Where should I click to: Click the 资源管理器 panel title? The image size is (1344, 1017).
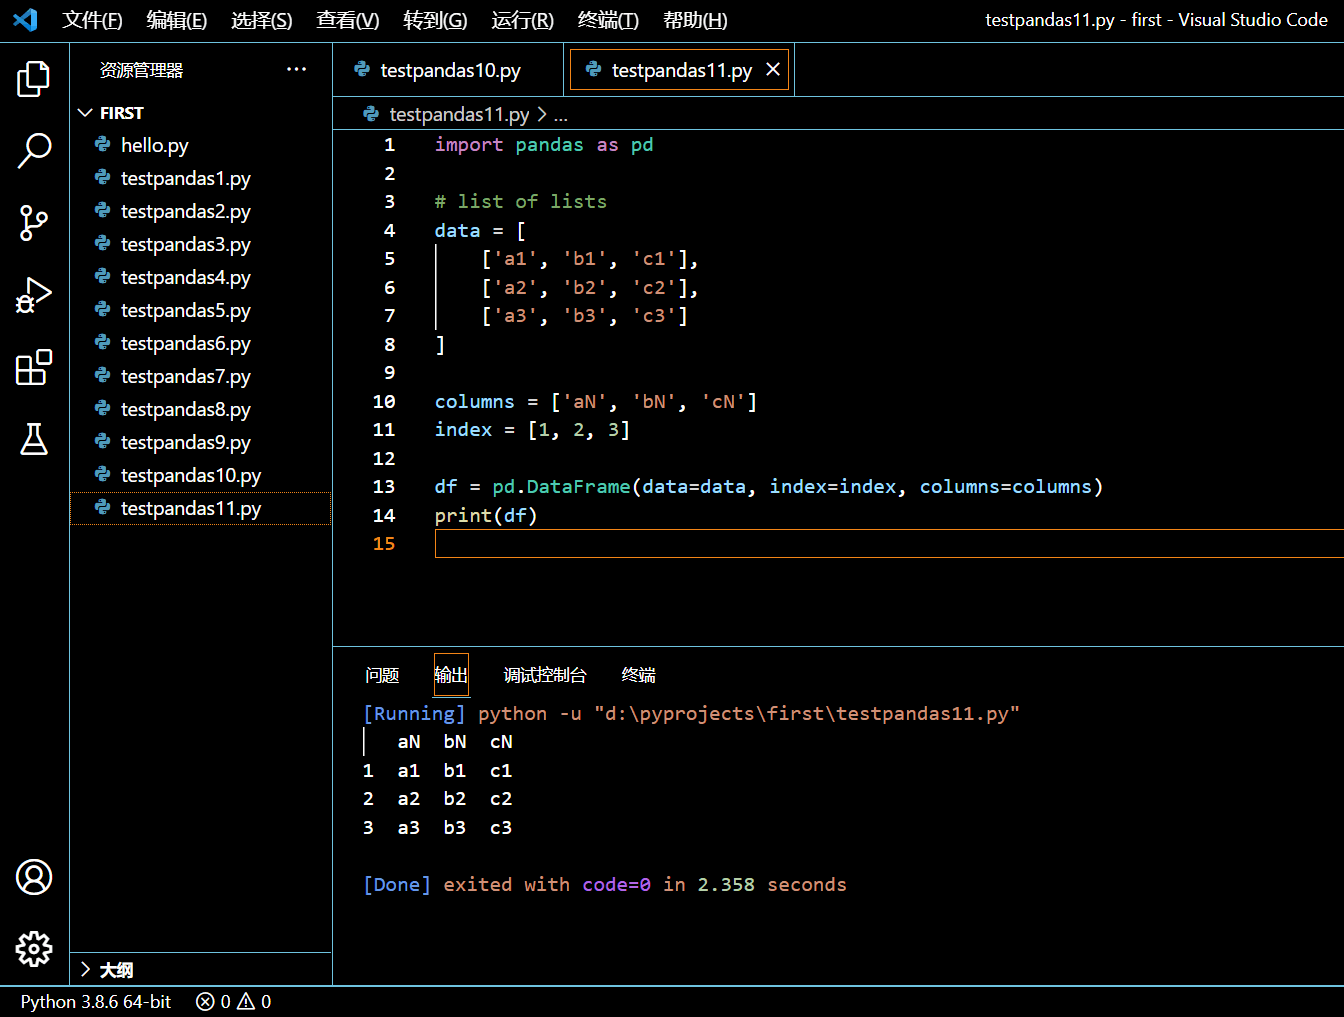click(x=141, y=70)
